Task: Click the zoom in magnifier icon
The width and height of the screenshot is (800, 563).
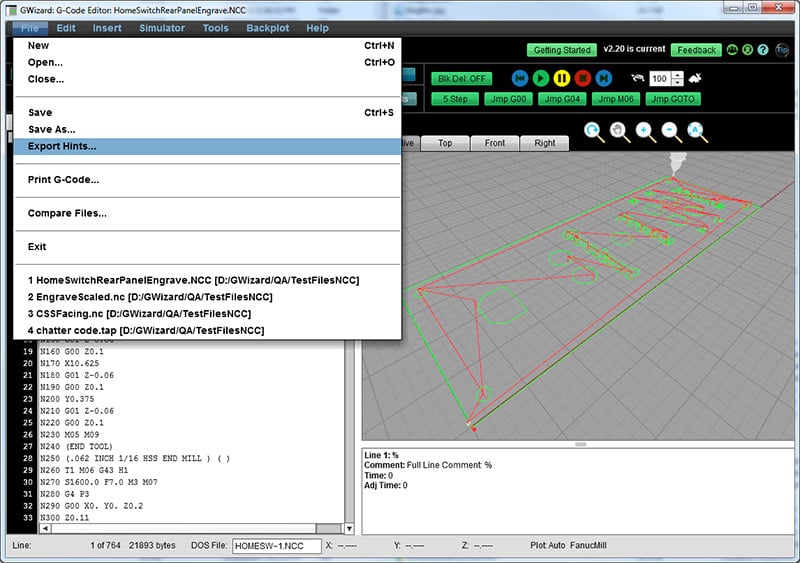Action: click(x=645, y=132)
